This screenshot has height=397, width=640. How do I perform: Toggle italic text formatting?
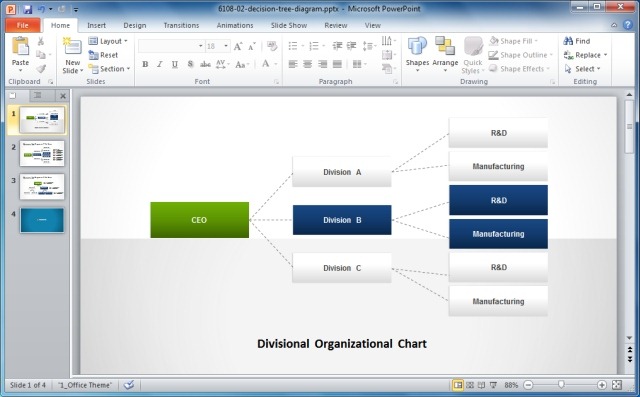[x=160, y=64]
